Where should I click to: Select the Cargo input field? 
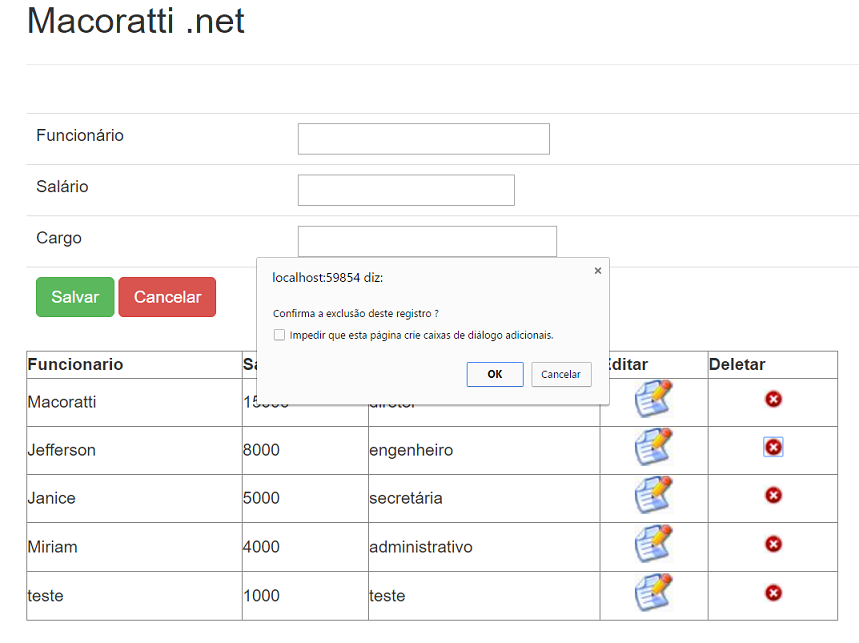pos(427,241)
